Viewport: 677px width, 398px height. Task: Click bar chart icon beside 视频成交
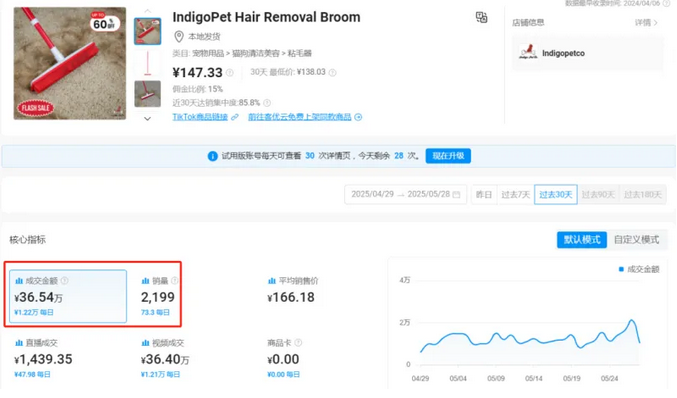point(145,343)
